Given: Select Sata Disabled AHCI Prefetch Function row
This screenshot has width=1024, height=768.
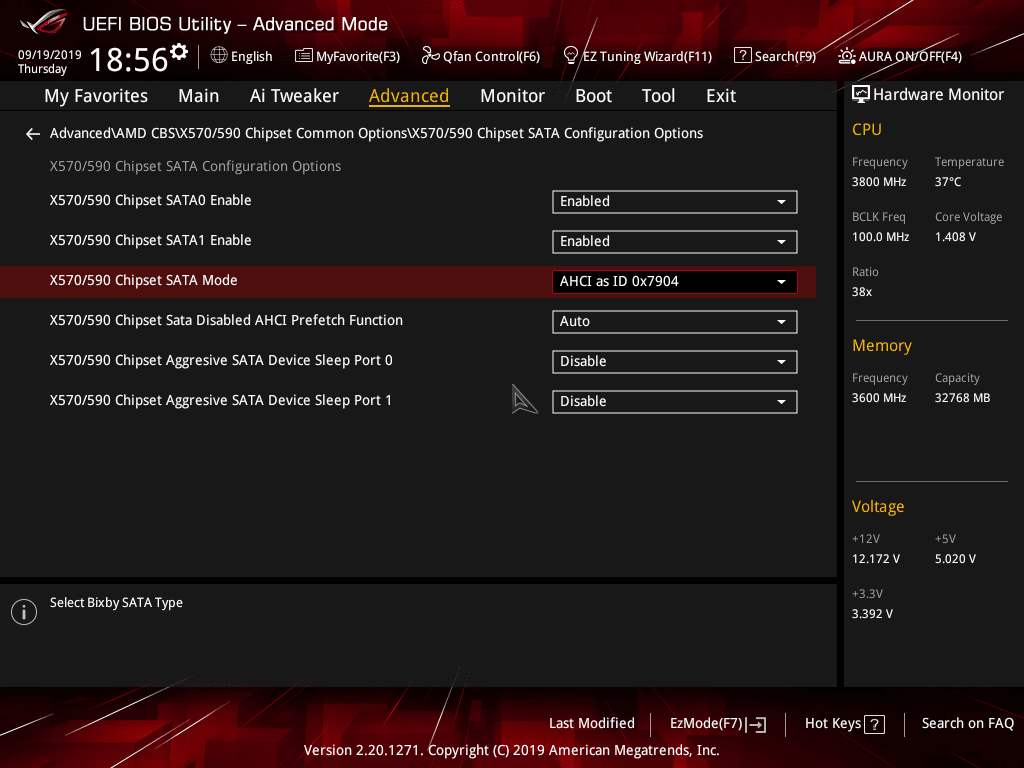Looking at the screenshot, I should coord(408,321).
